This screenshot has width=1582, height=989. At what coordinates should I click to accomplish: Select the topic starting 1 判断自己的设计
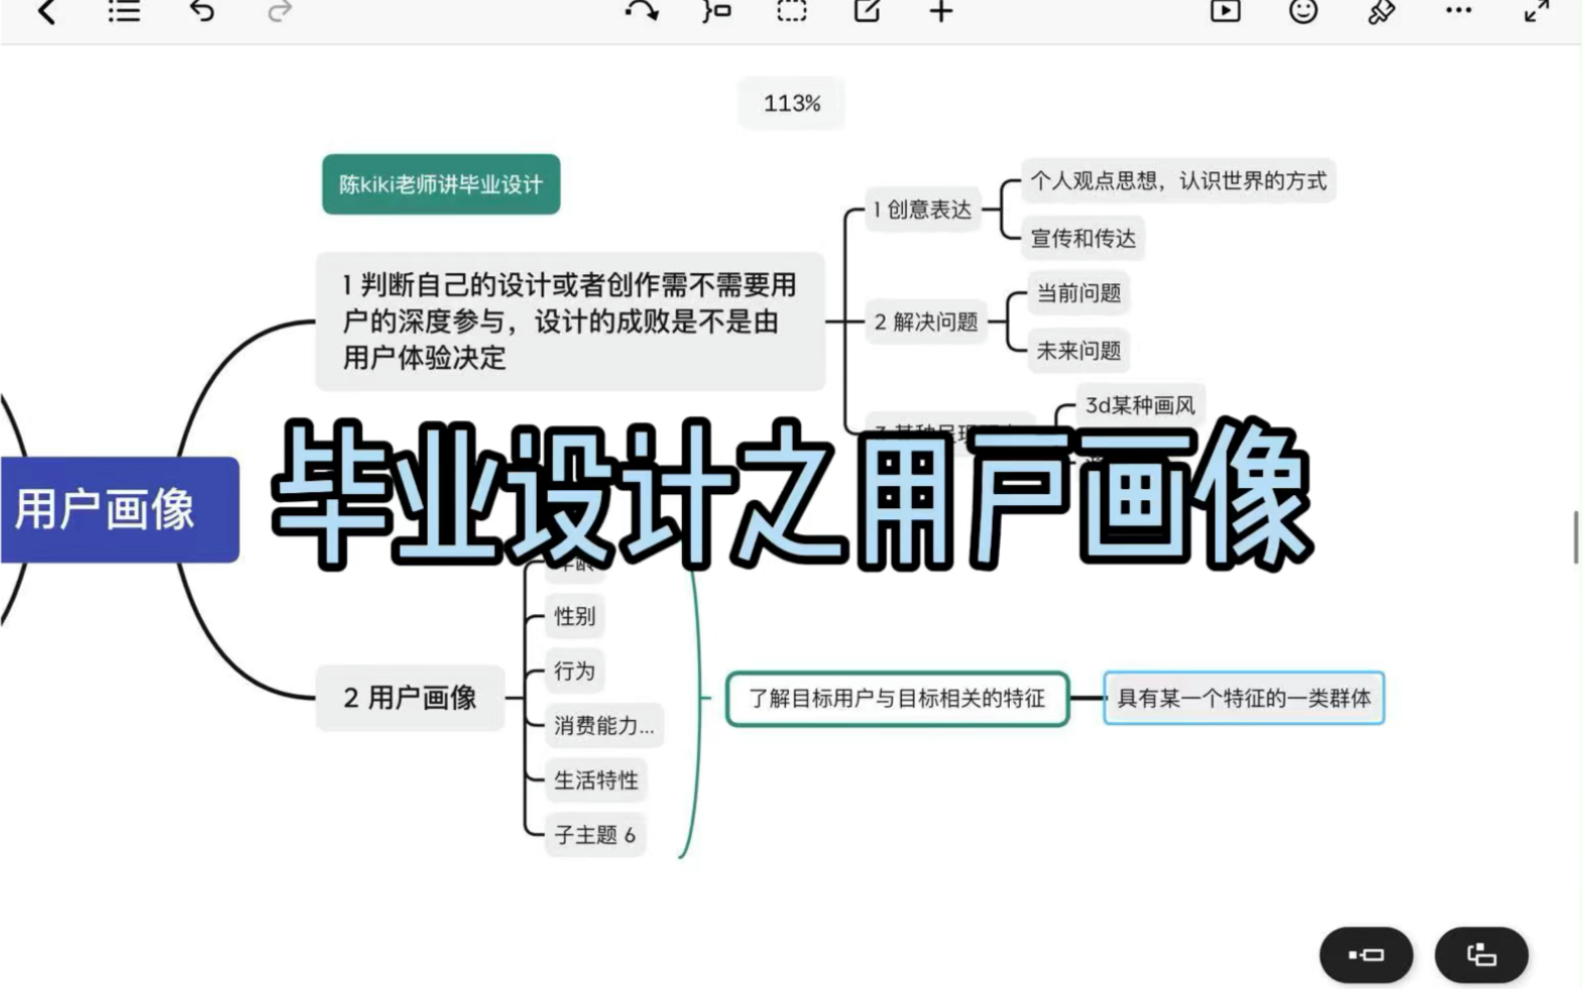click(x=570, y=321)
